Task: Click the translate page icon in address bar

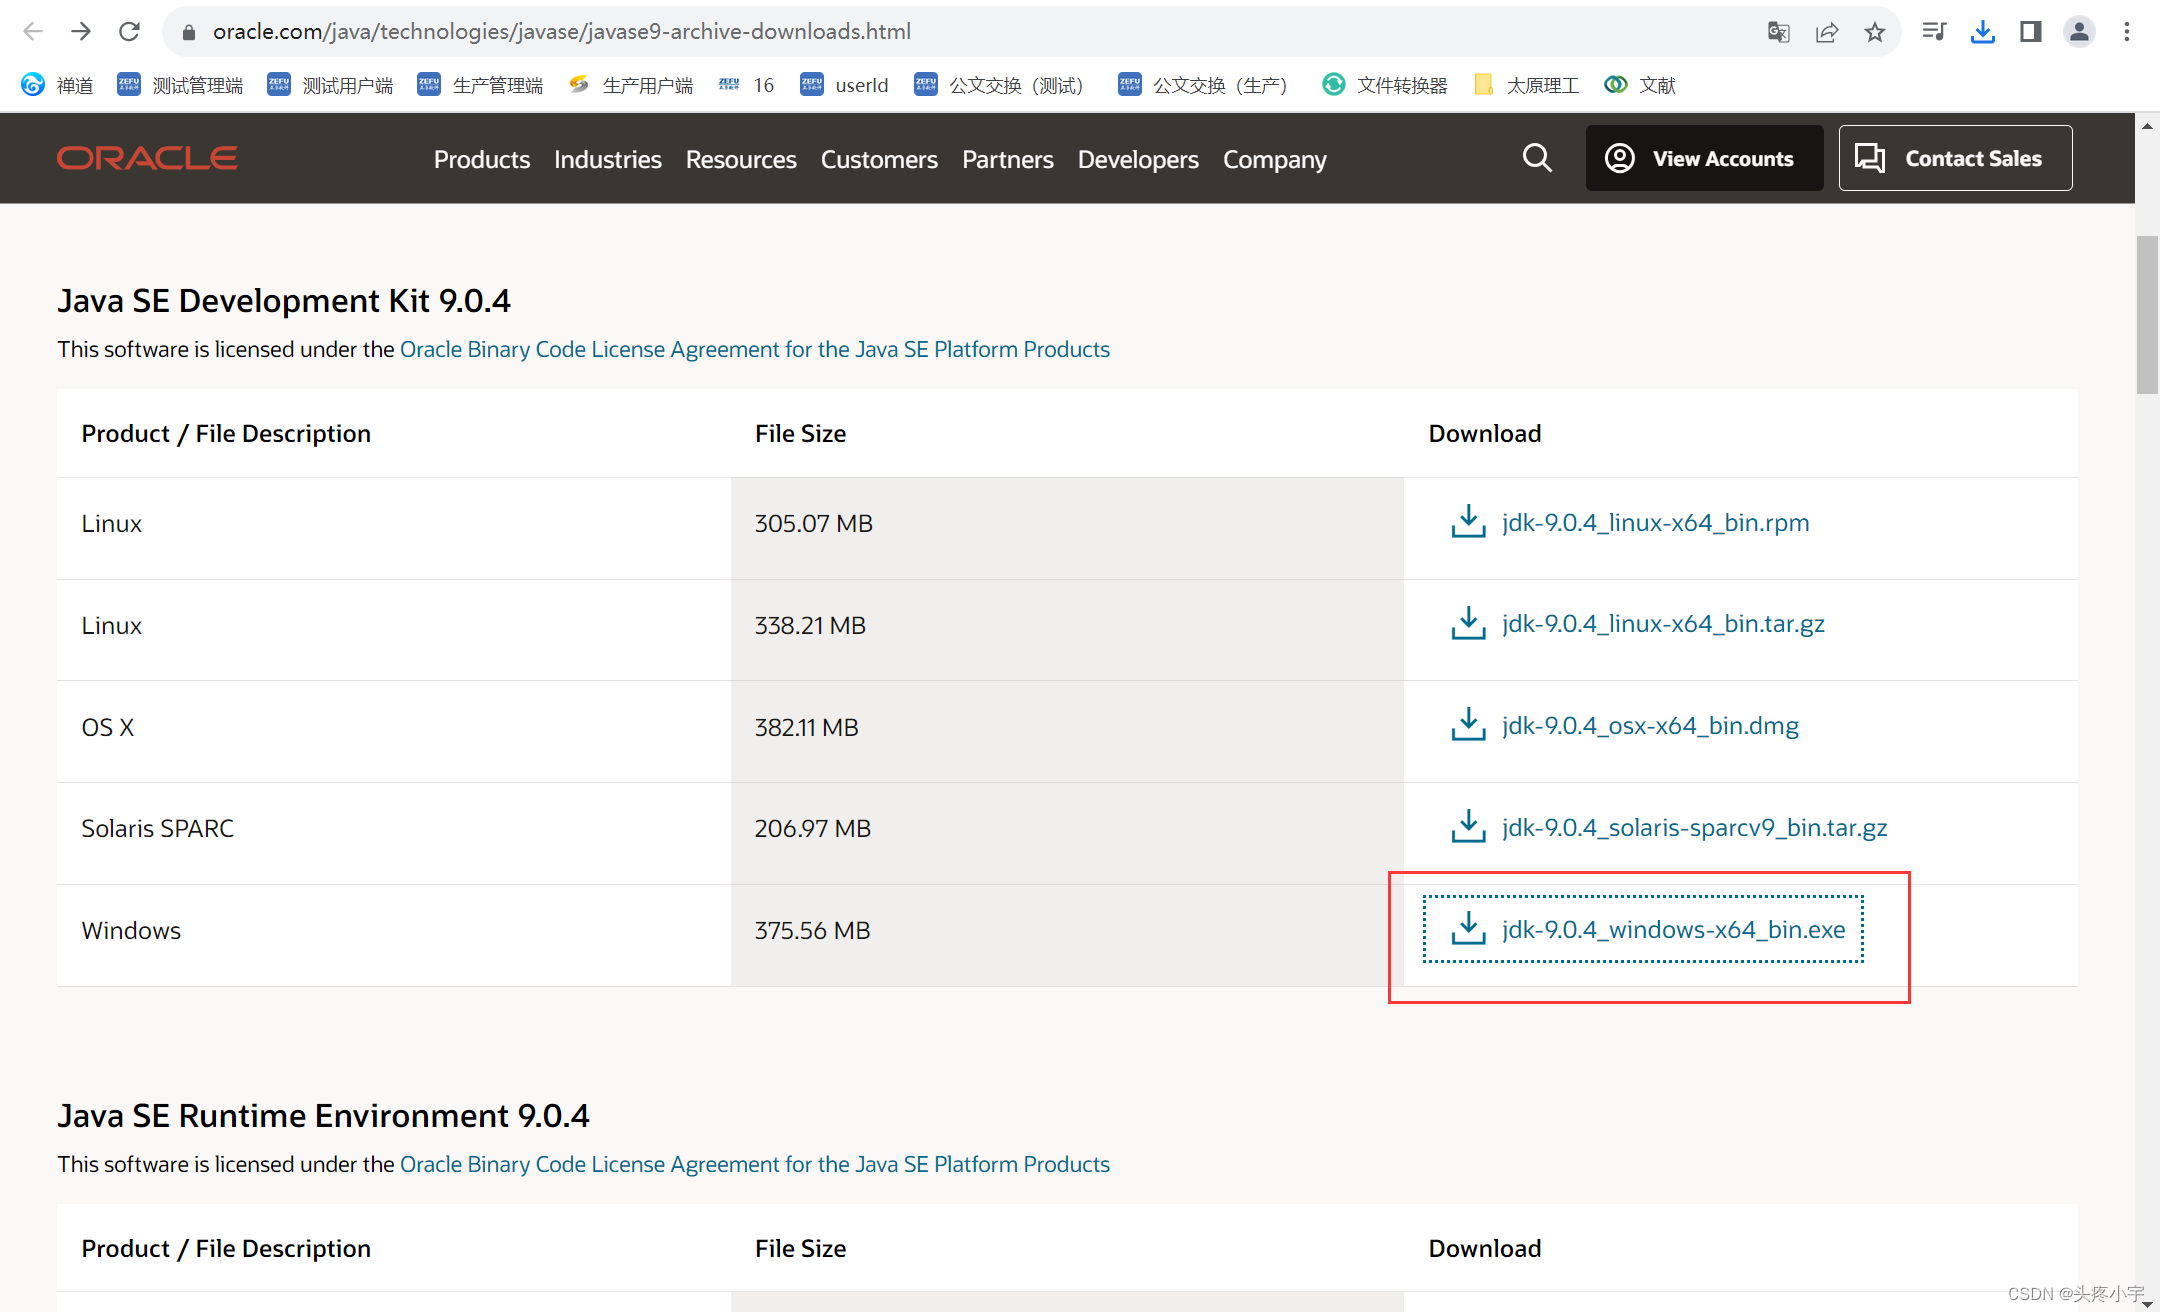Action: 1778,32
